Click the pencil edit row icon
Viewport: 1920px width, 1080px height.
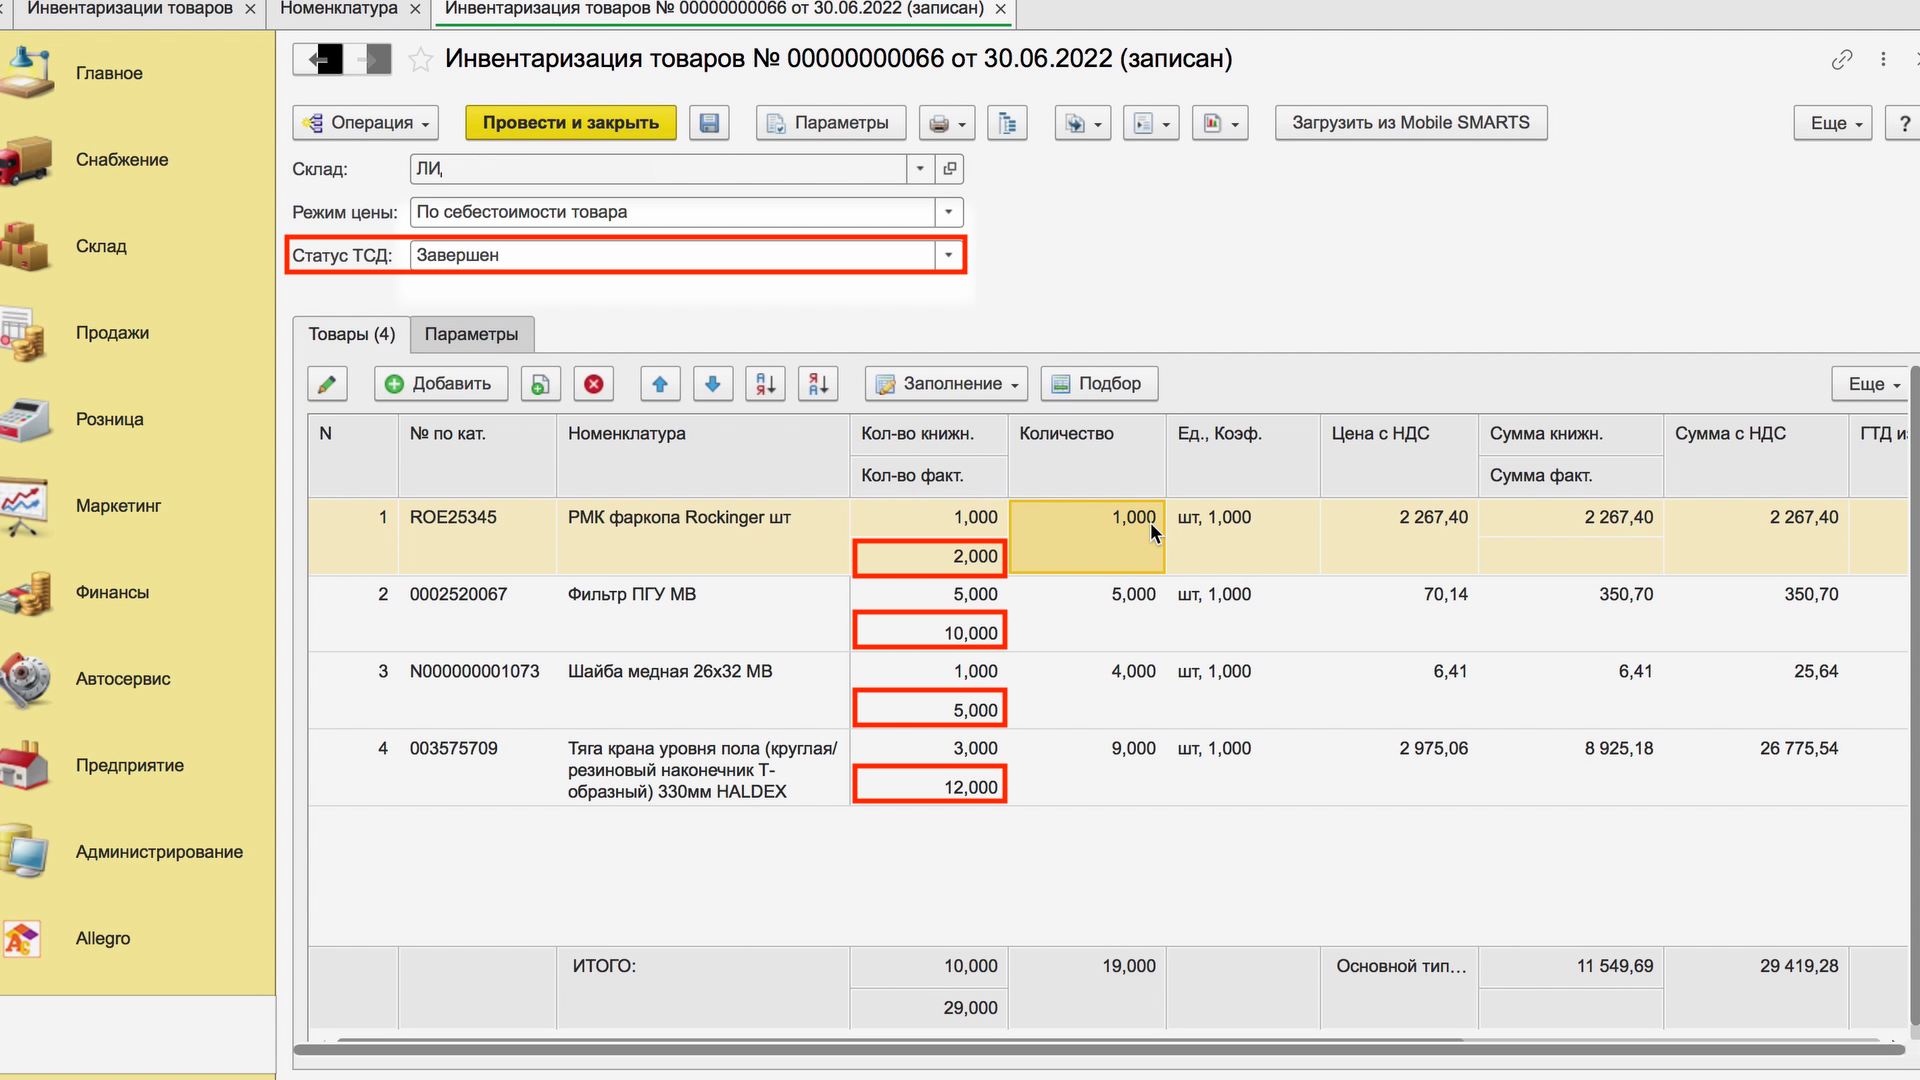327,384
